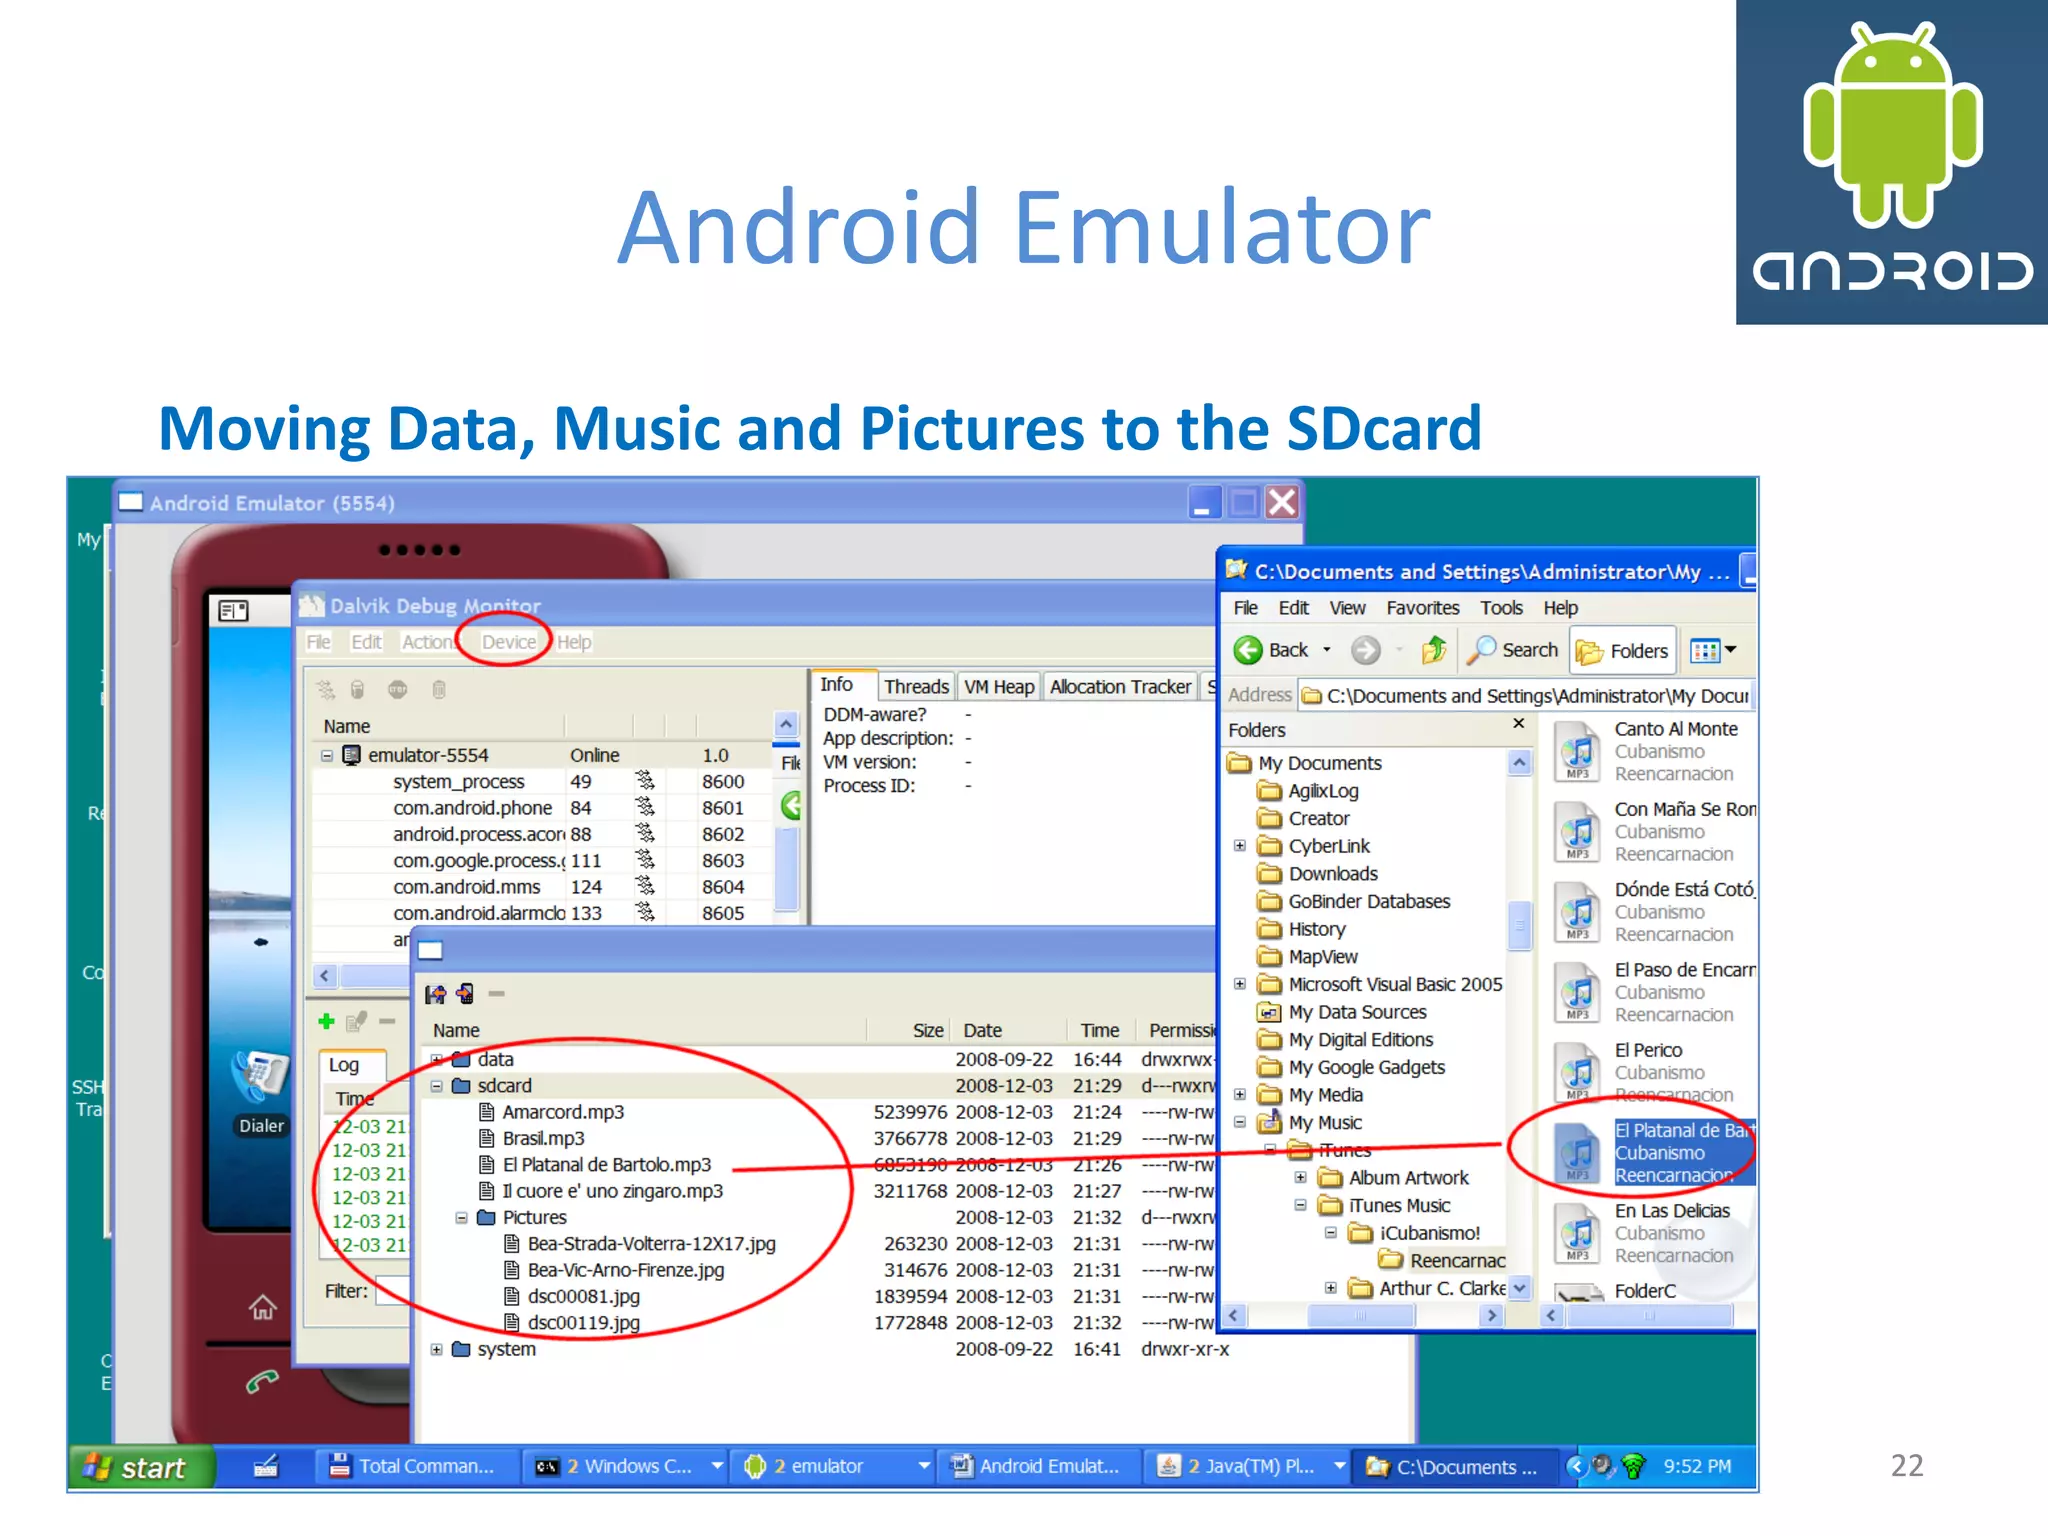This screenshot has height=1536, width=2048.
Task: Click the Back arrow in Explorer toolbar
Action: click(x=1248, y=651)
